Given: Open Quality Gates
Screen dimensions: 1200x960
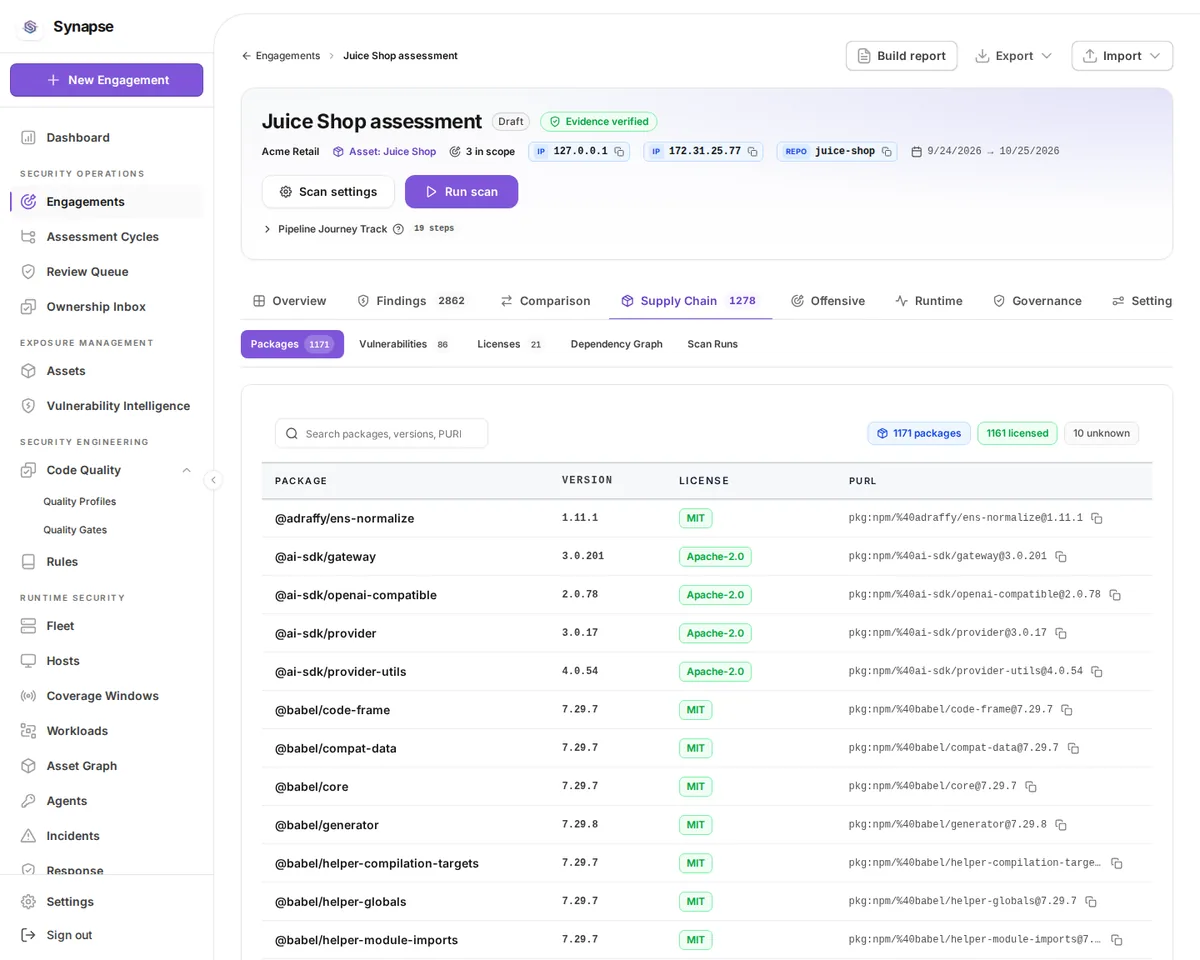Looking at the screenshot, I should (75, 530).
